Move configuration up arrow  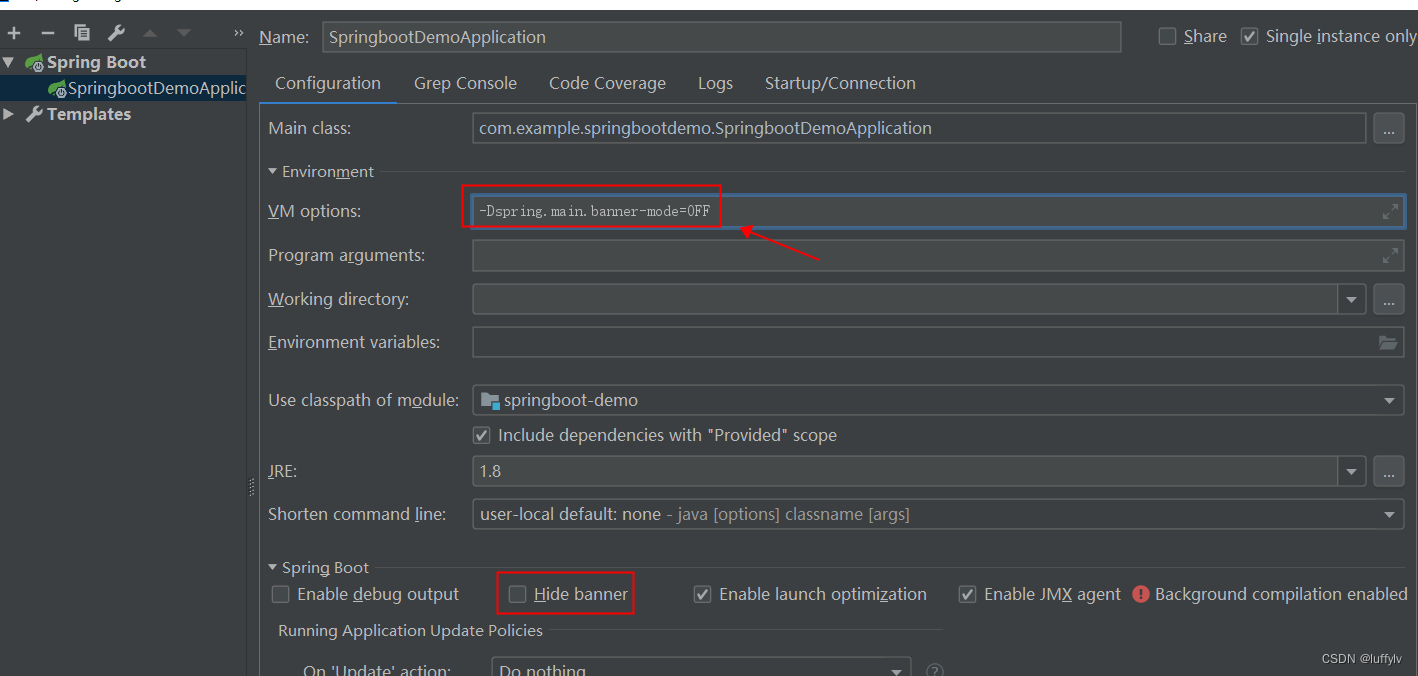point(150,33)
